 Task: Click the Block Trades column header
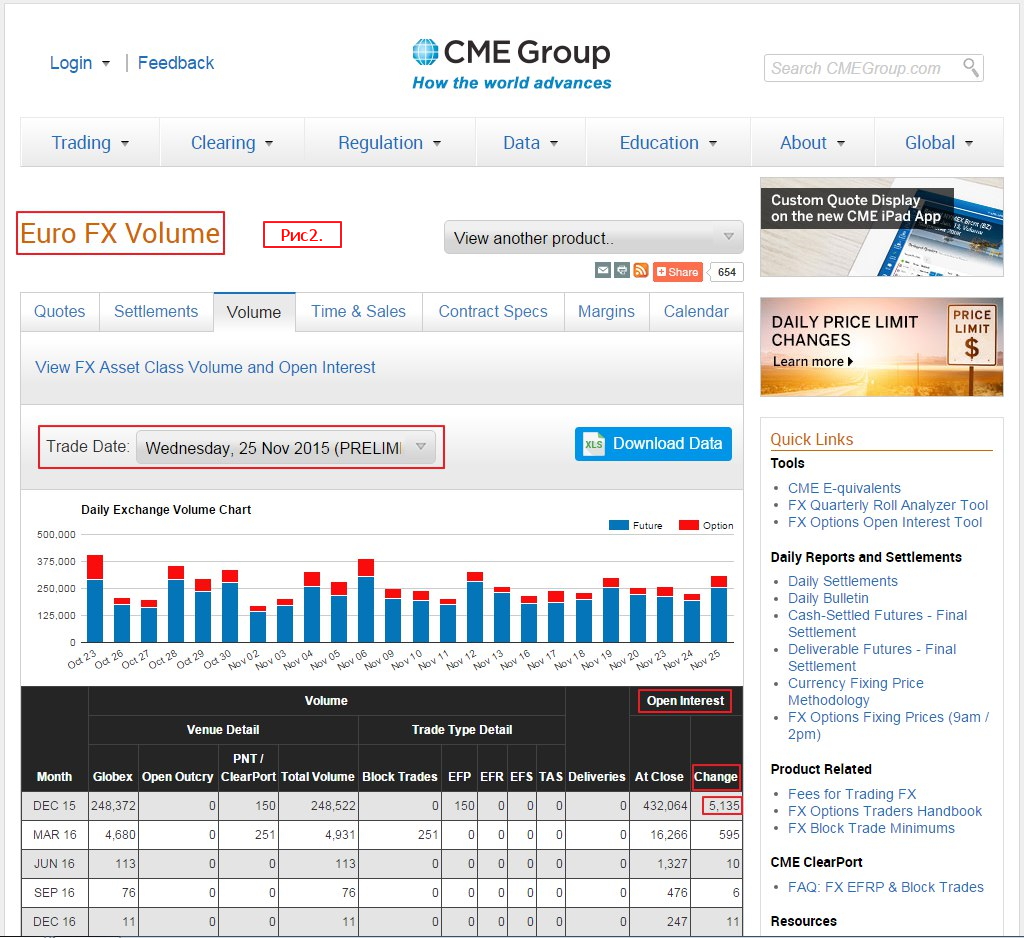click(400, 776)
